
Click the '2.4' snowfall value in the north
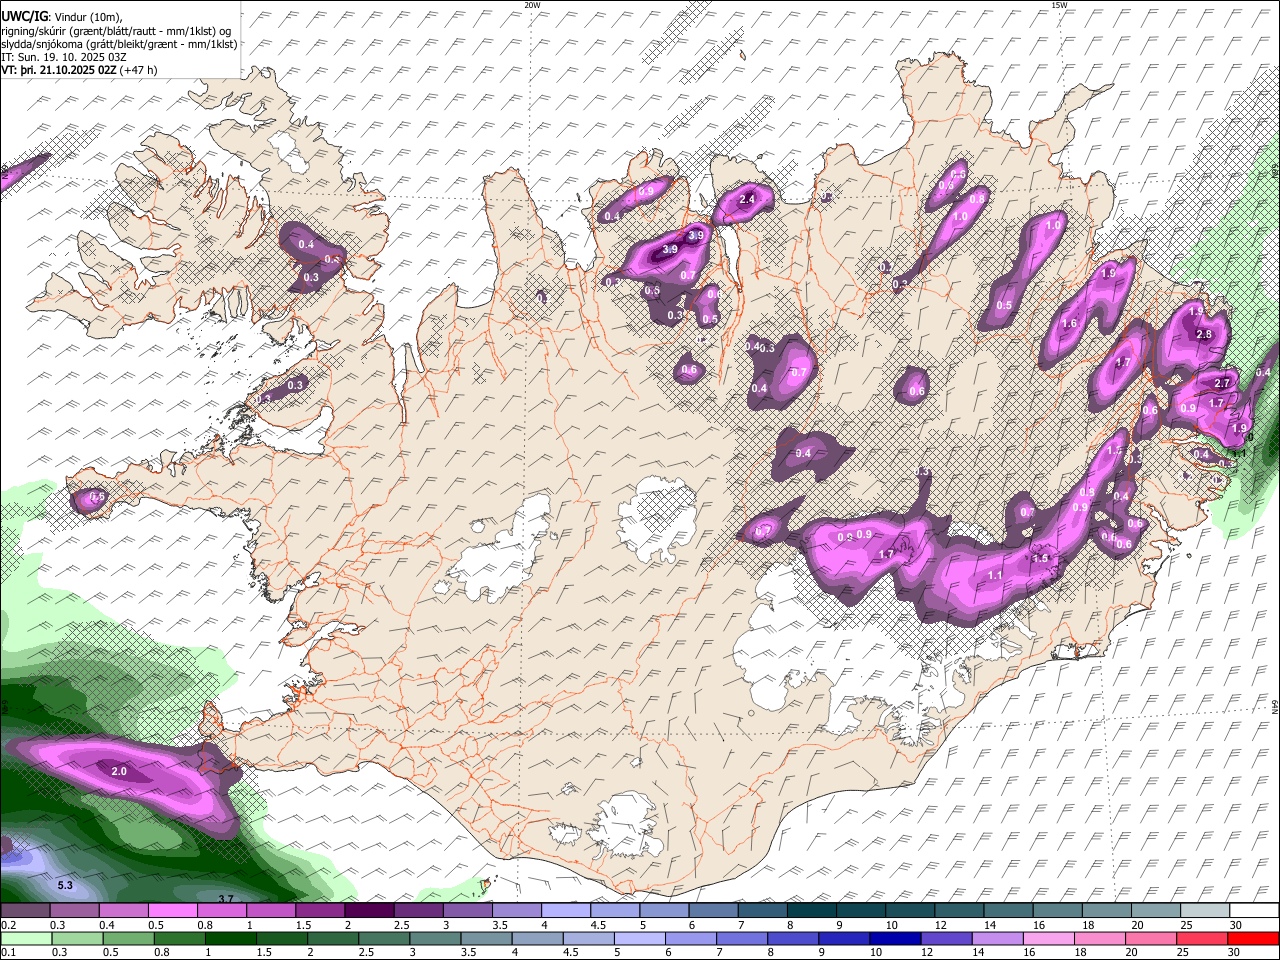tap(746, 200)
